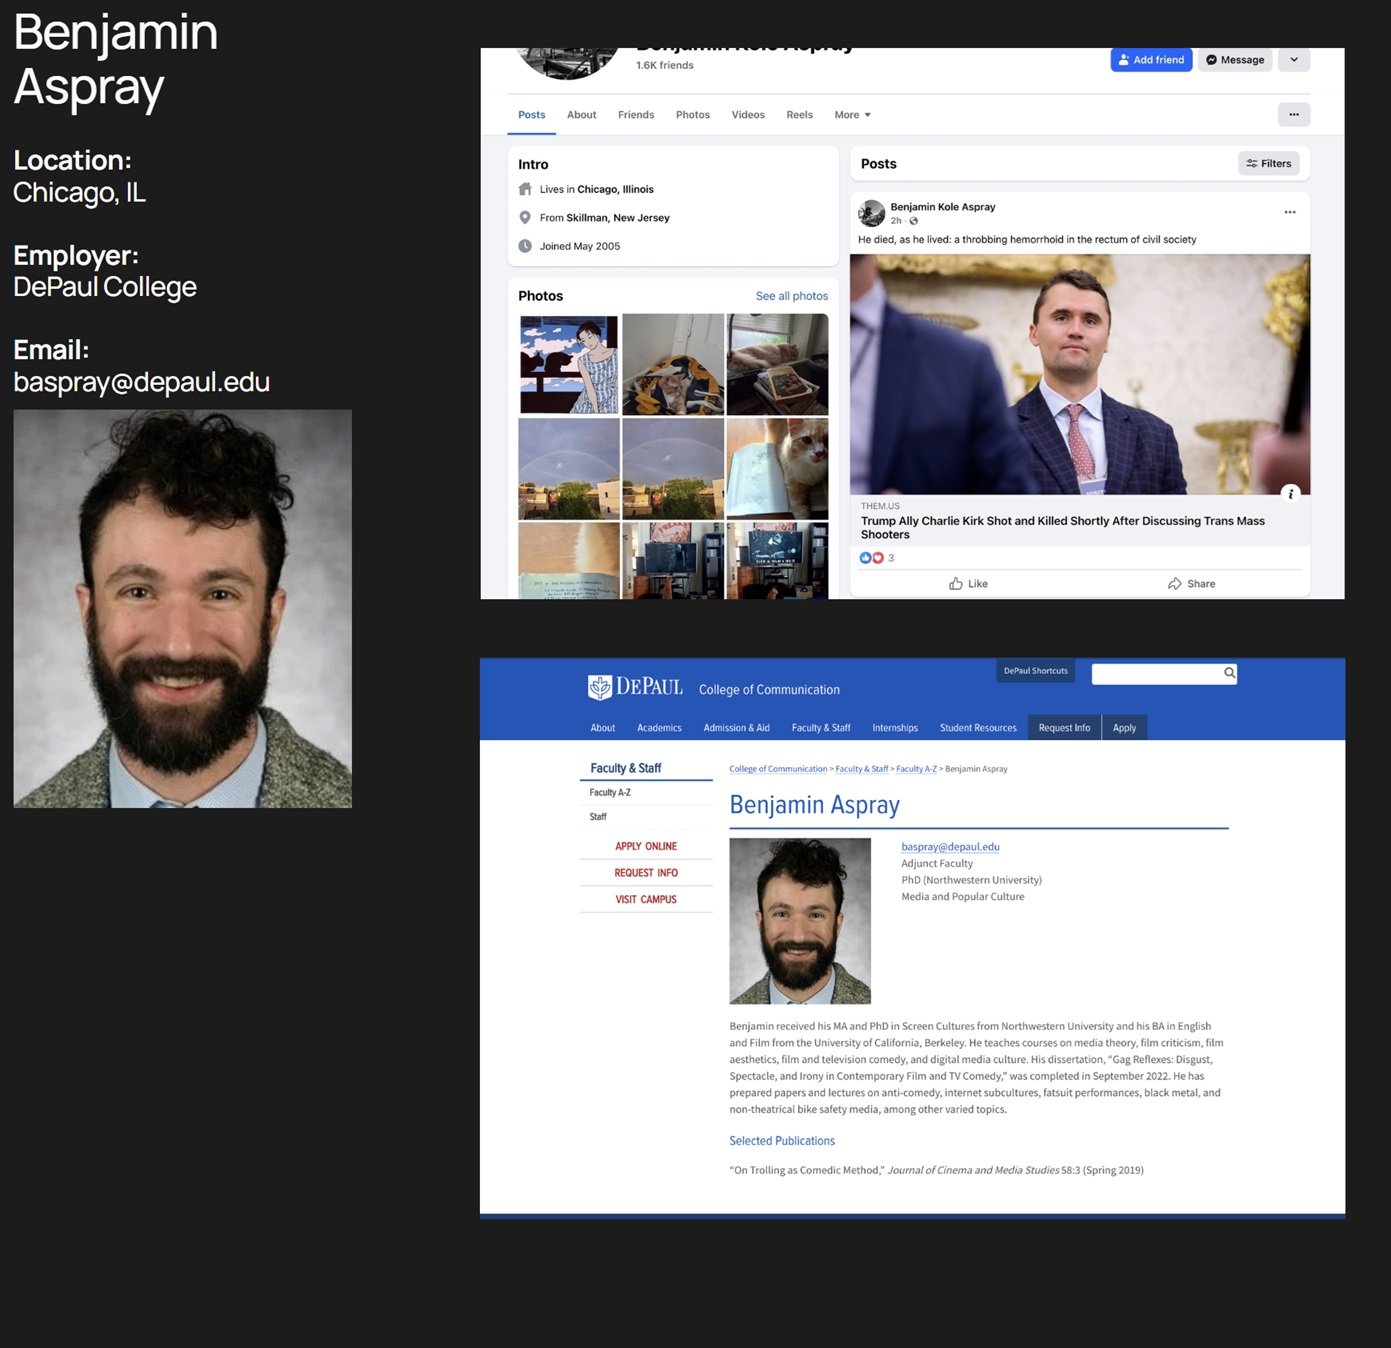Go to the Videos tab
The width and height of the screenshot is (1391, 1348).
click(x=748, y=115)
